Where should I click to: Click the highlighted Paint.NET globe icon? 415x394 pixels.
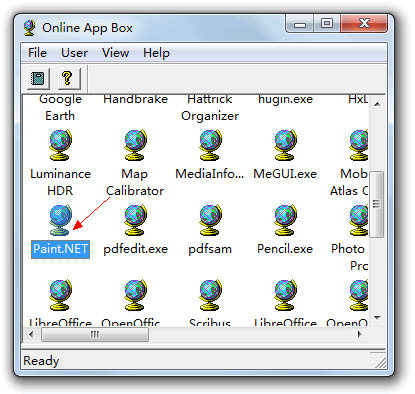[x=60, y=220]
